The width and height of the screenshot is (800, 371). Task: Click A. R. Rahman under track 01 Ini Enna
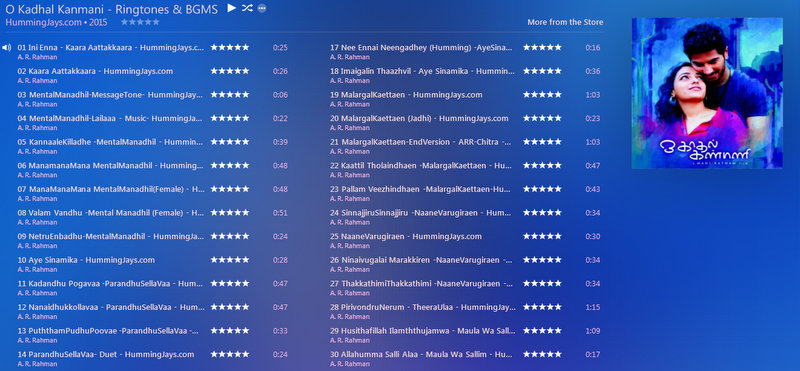pyautogui.click(x=37, y=57)
